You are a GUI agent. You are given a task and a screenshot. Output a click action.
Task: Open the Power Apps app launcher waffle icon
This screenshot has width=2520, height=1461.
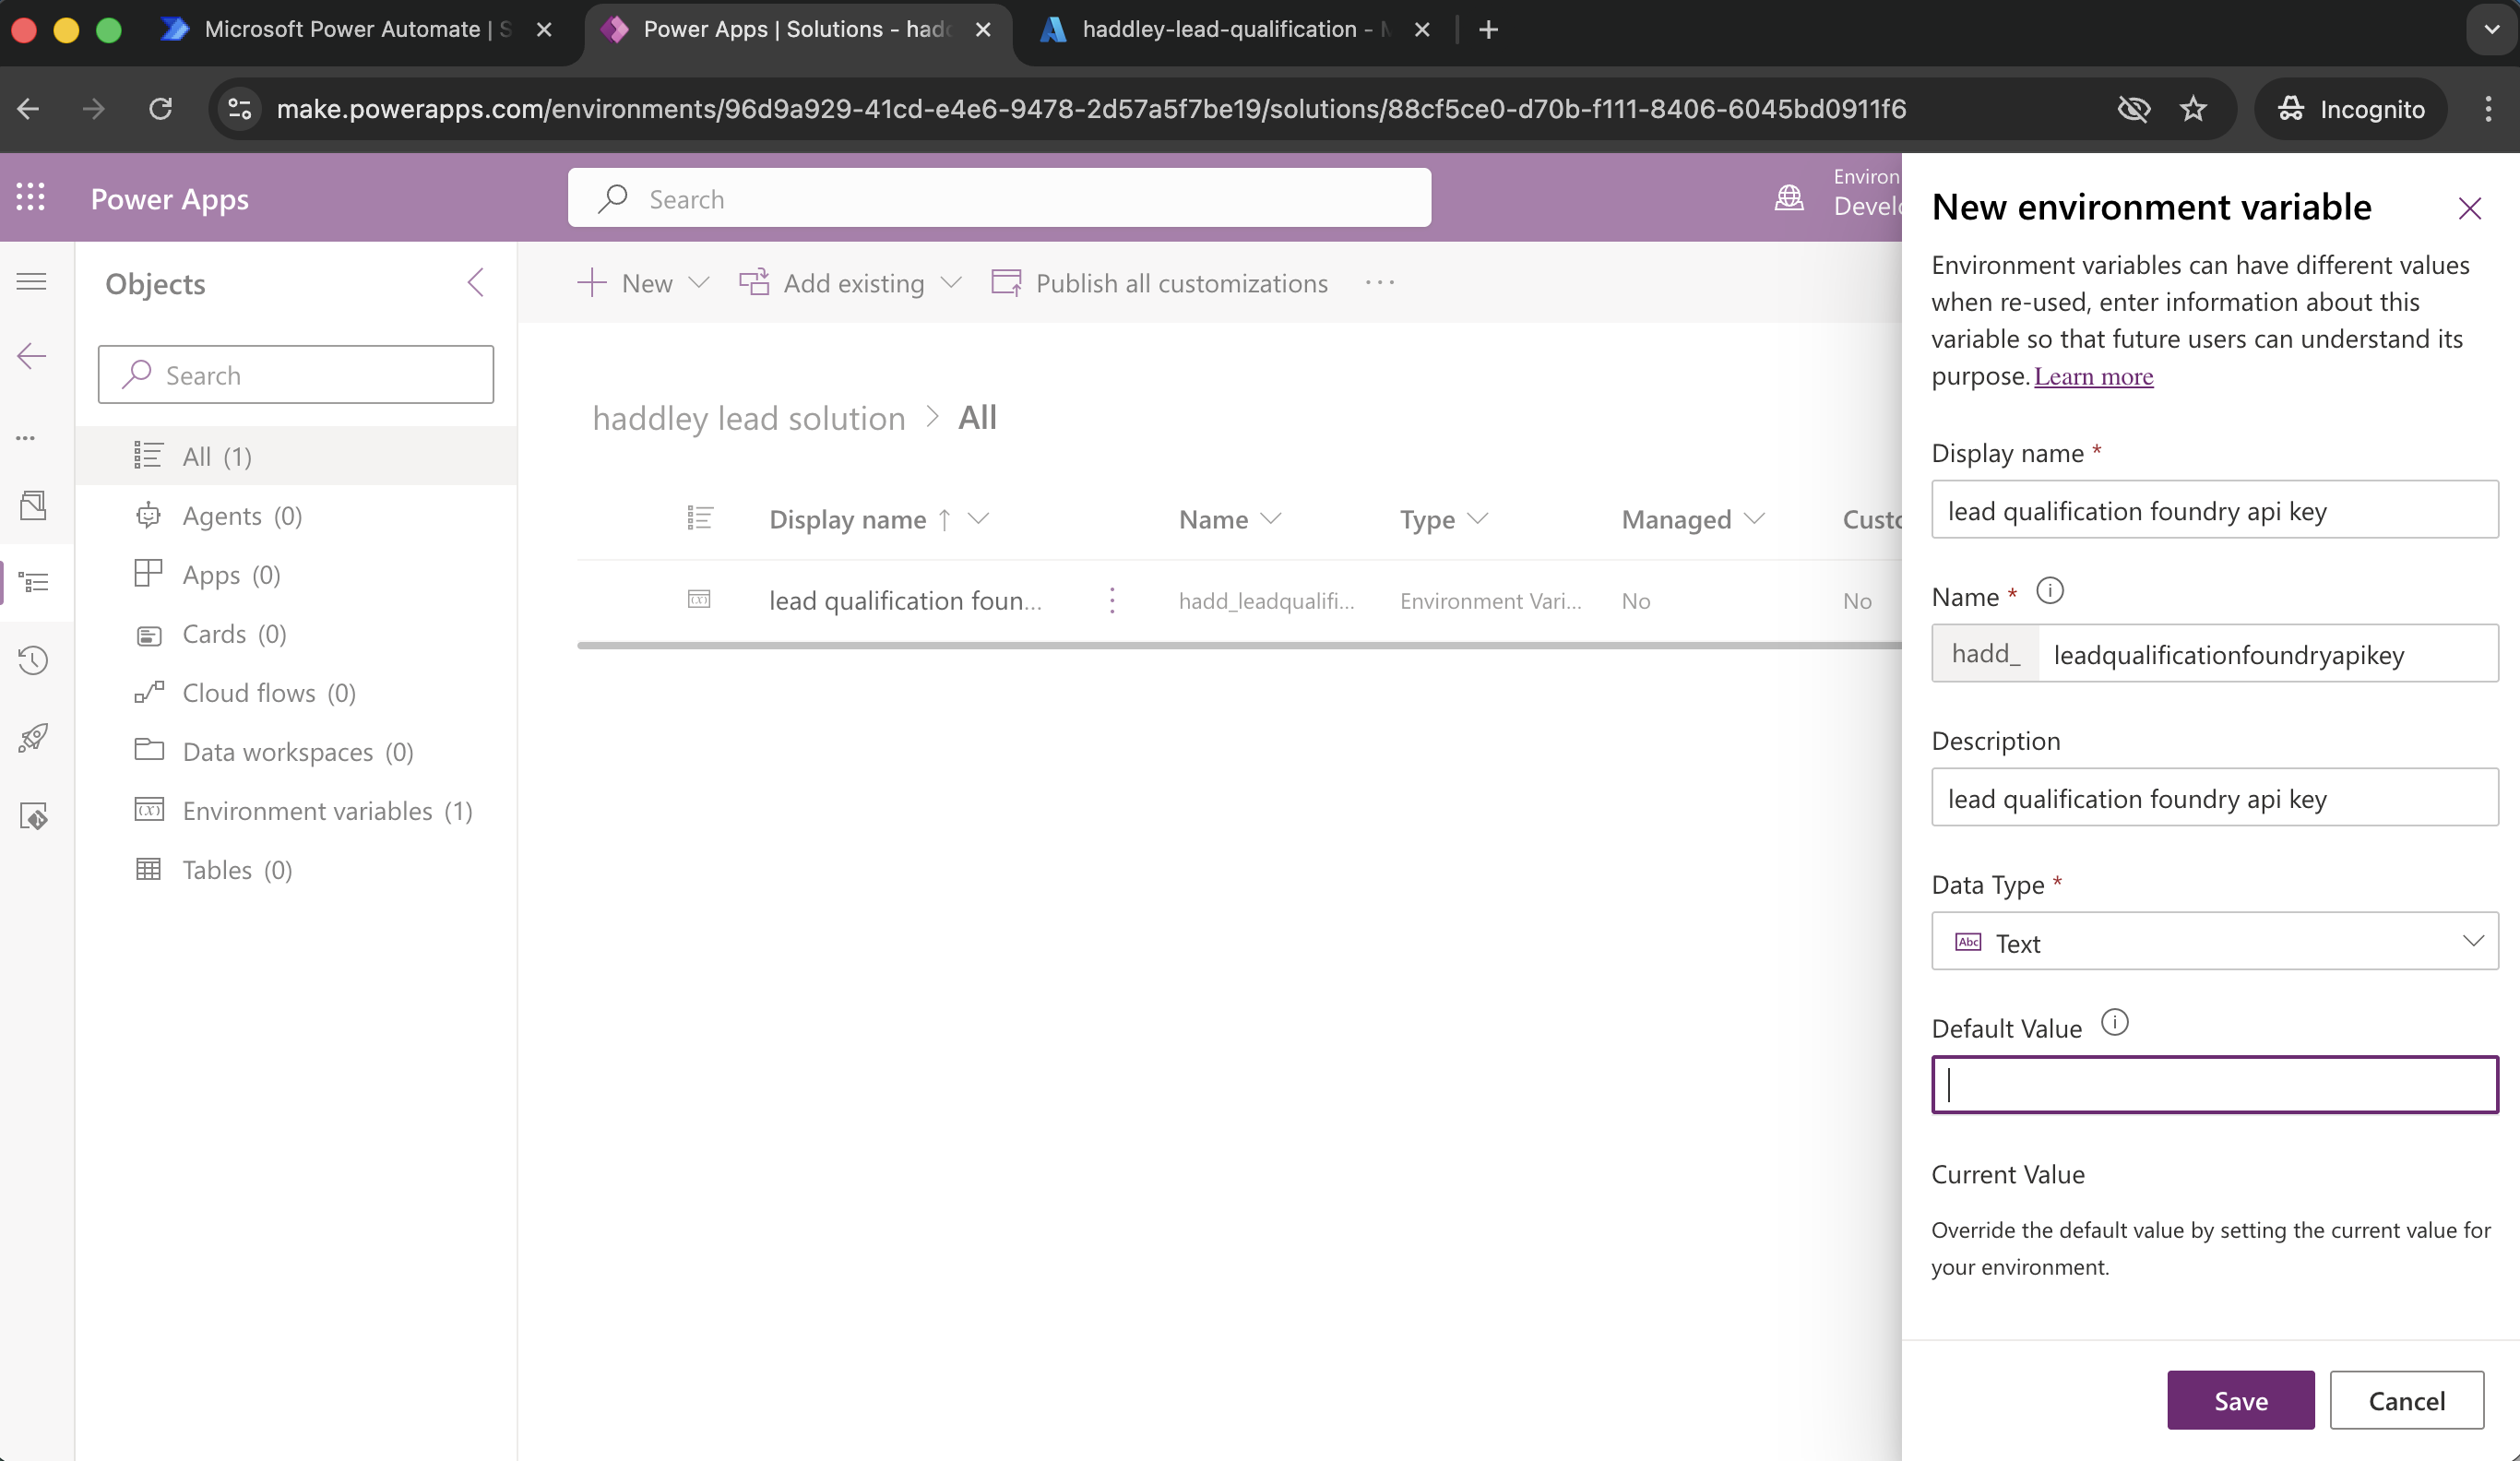(31, 197)
